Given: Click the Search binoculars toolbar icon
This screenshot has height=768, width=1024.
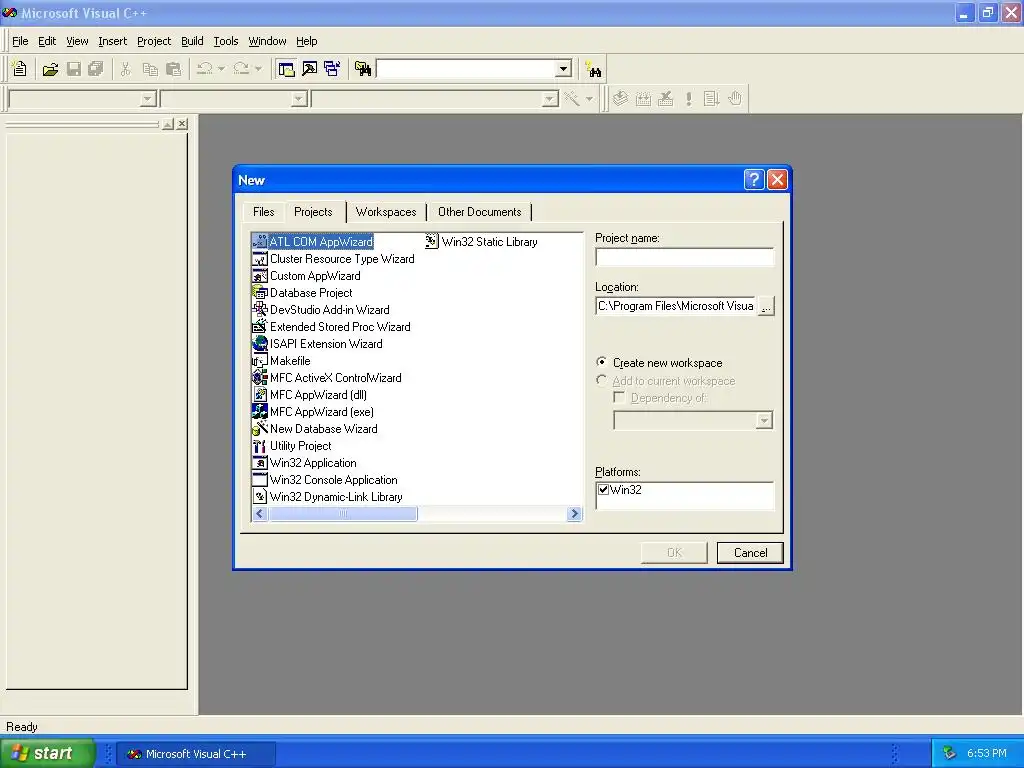Looking at the screenshot, I should coord(594,69).
